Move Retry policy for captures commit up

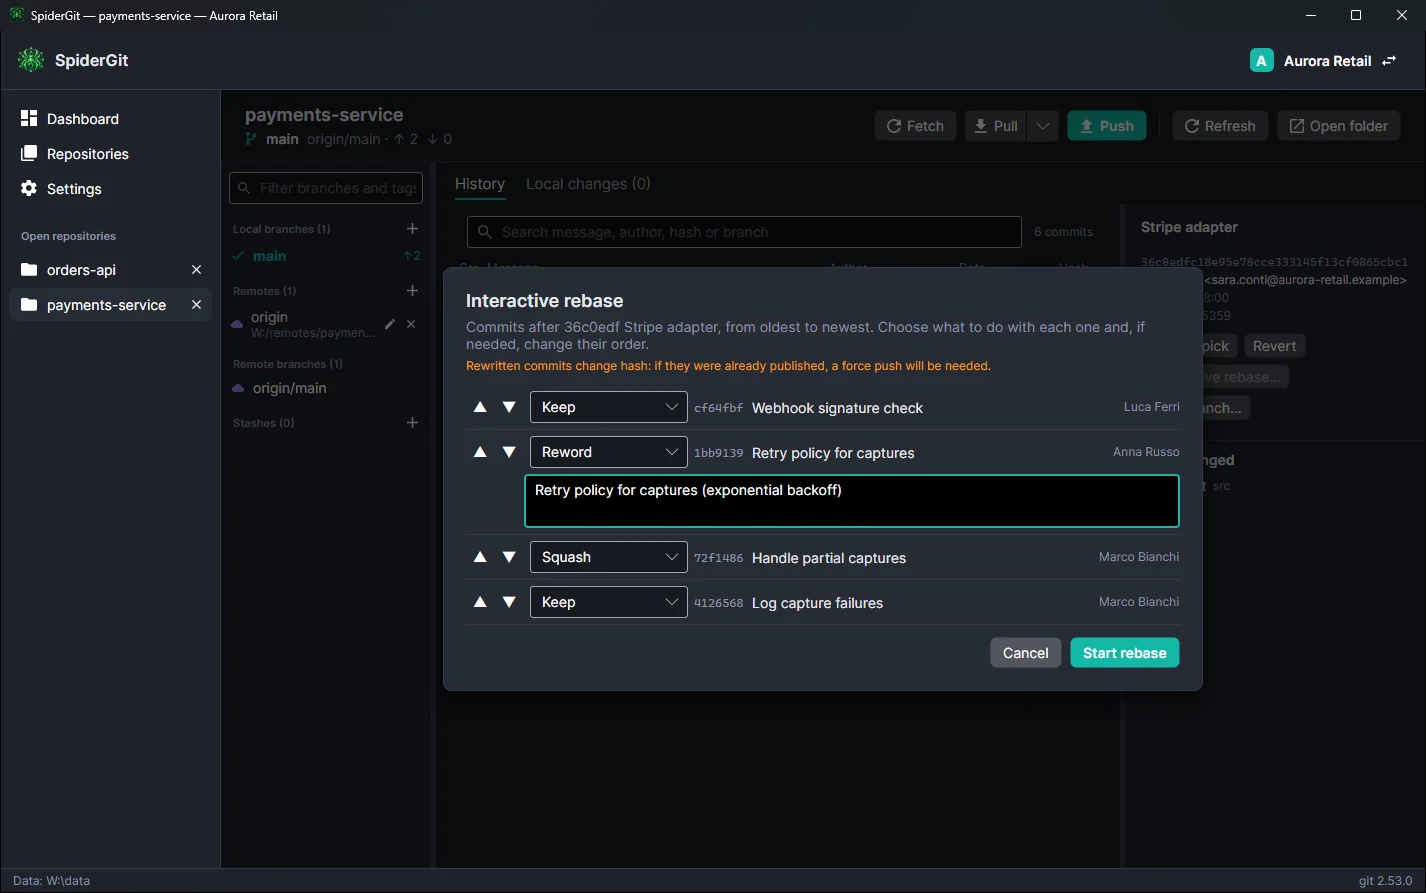(480, 452)
